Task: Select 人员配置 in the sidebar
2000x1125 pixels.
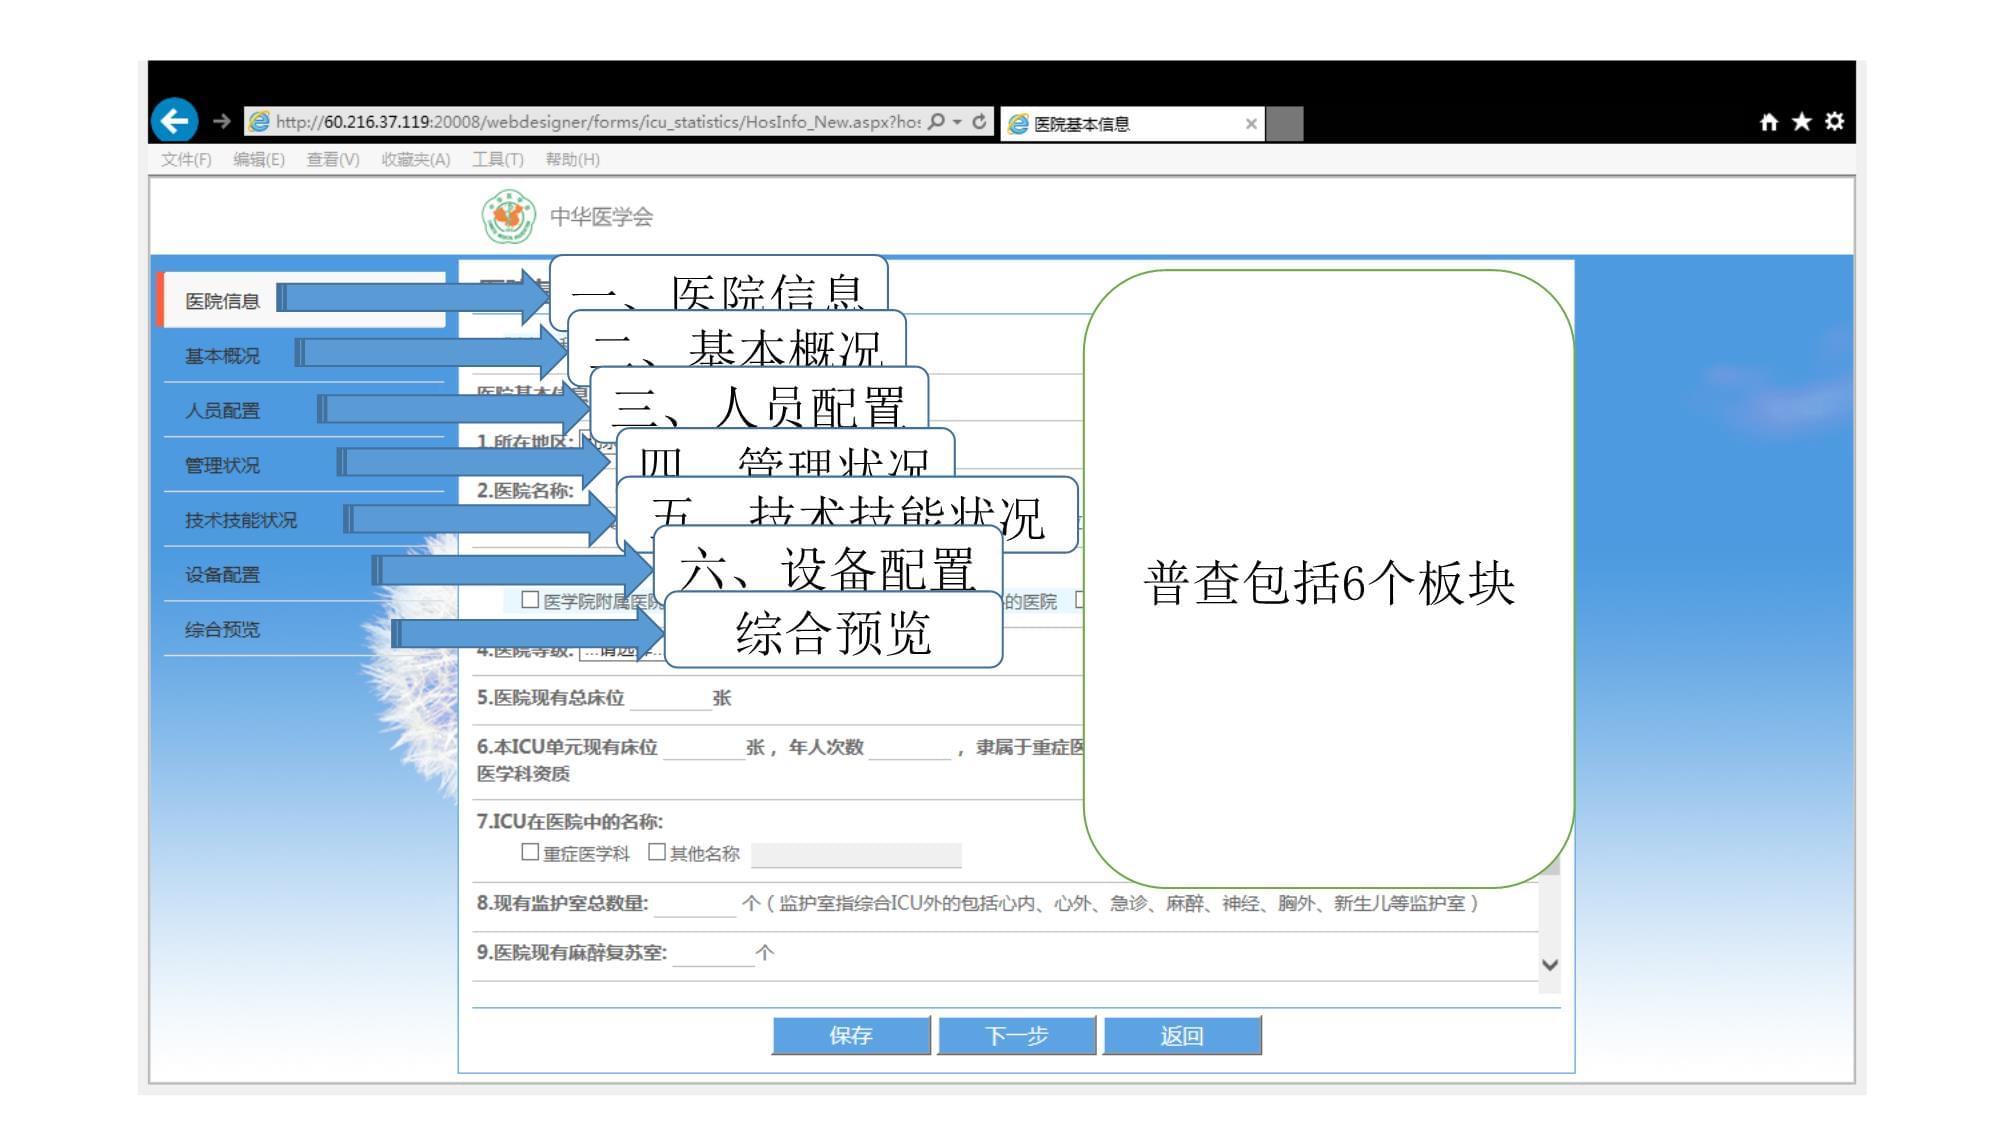Action: (222, 411)
